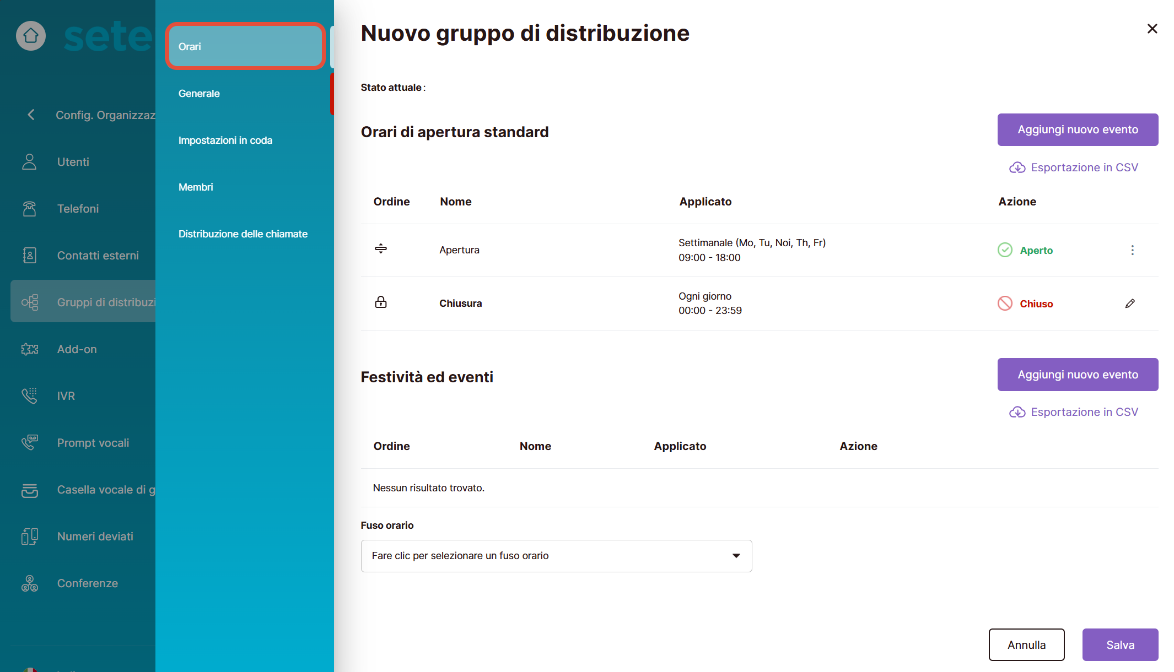
Task: Switch to the Generale tab
Action: 199,94
